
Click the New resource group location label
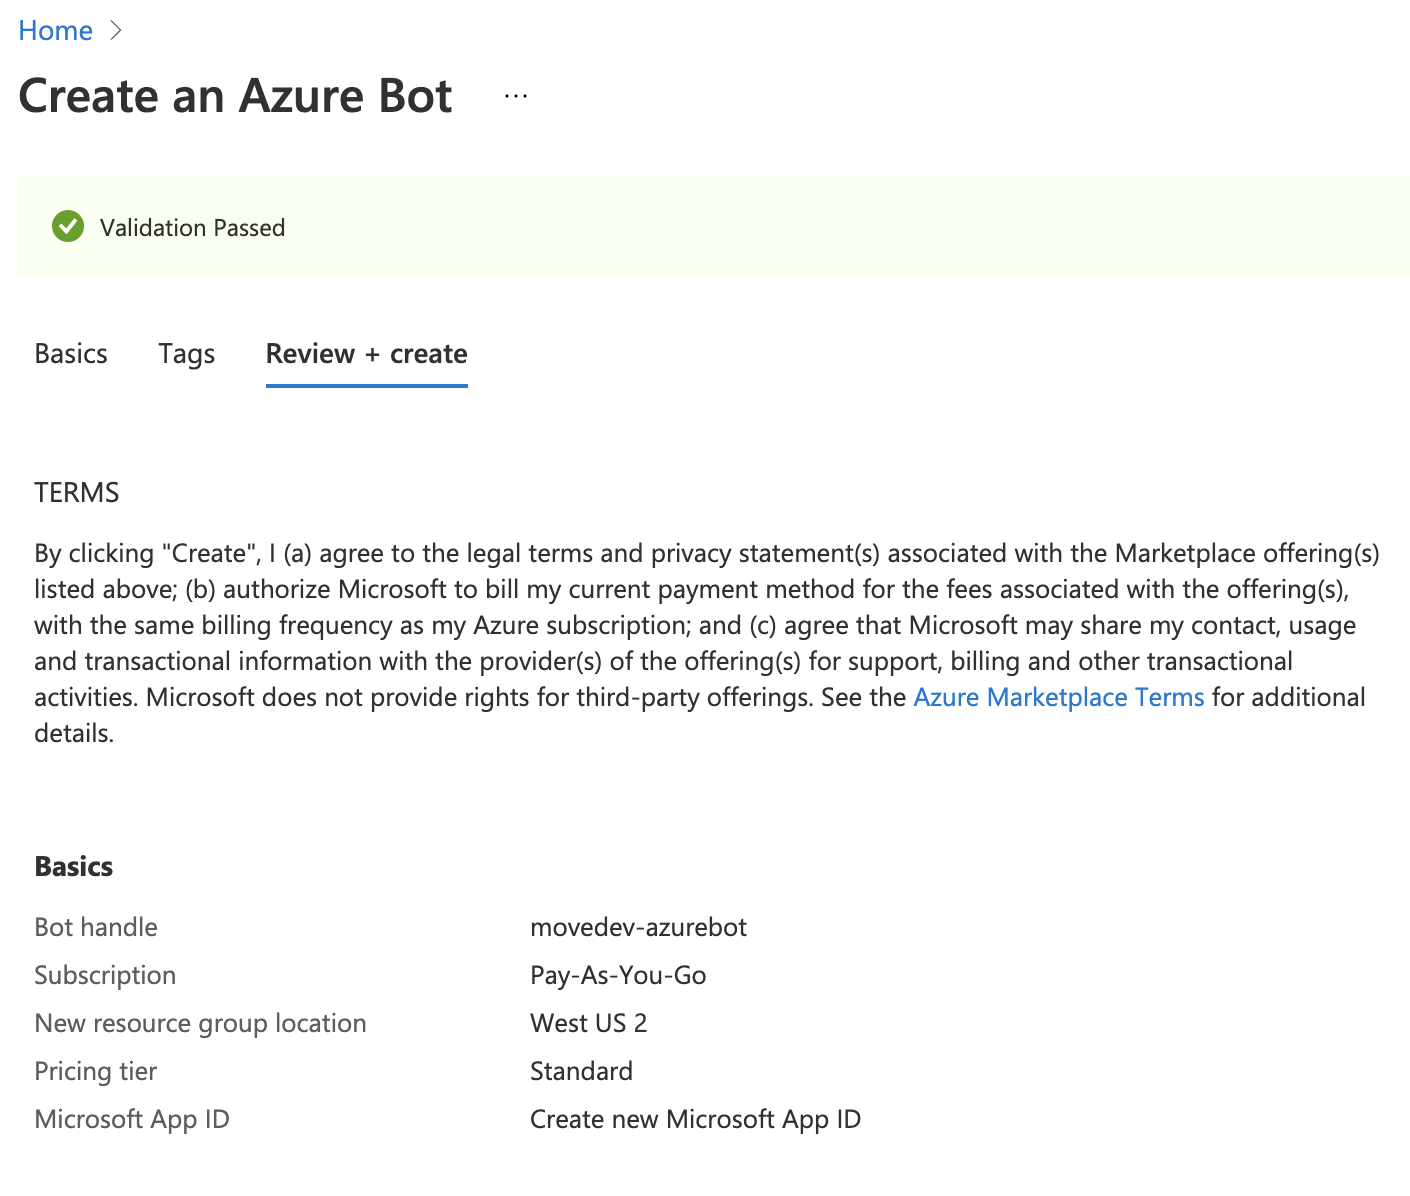pyautogui.click(x=200, y=1023)
